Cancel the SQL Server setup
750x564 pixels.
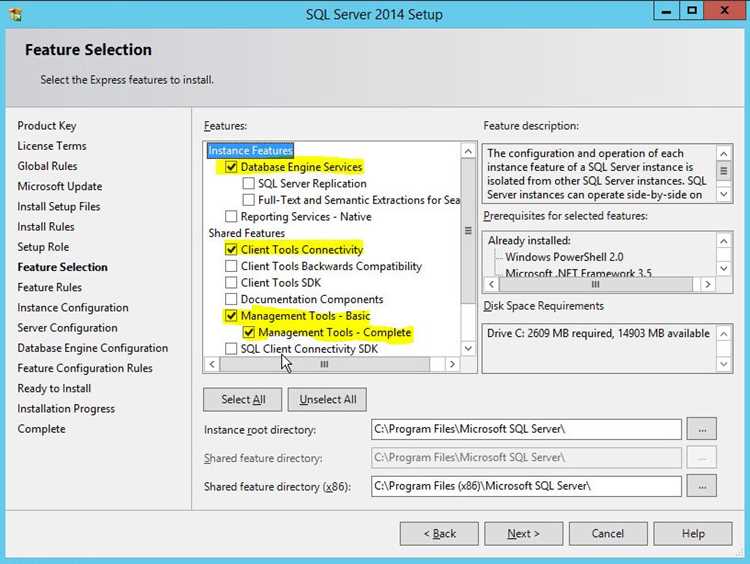[608, 533]
